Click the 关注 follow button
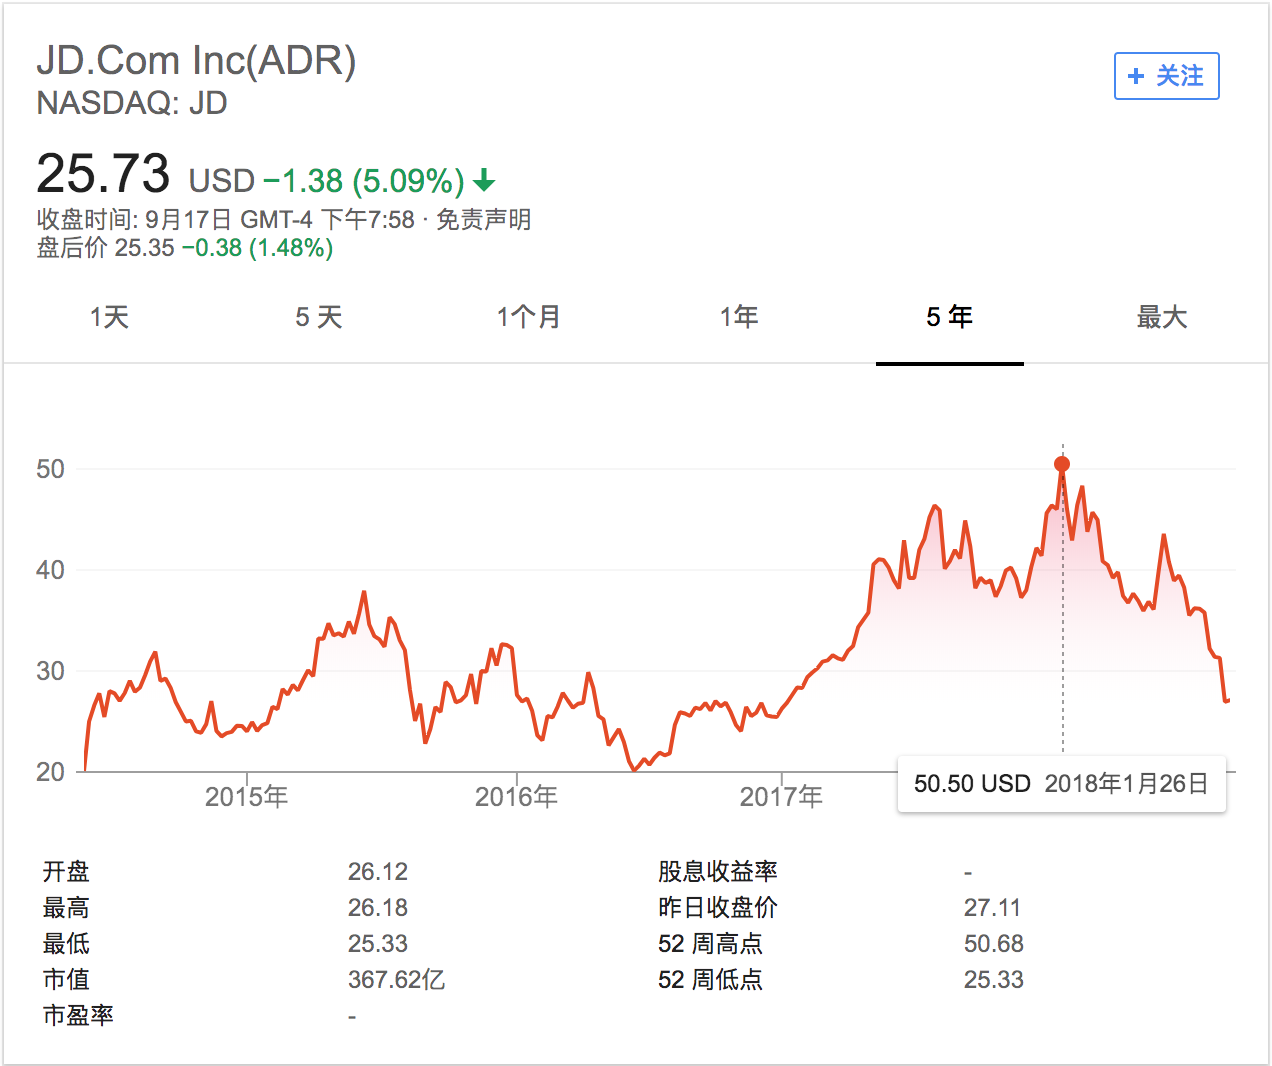The height and width of the screenshot is (1066, 1272). click(x=1166, y=76)
